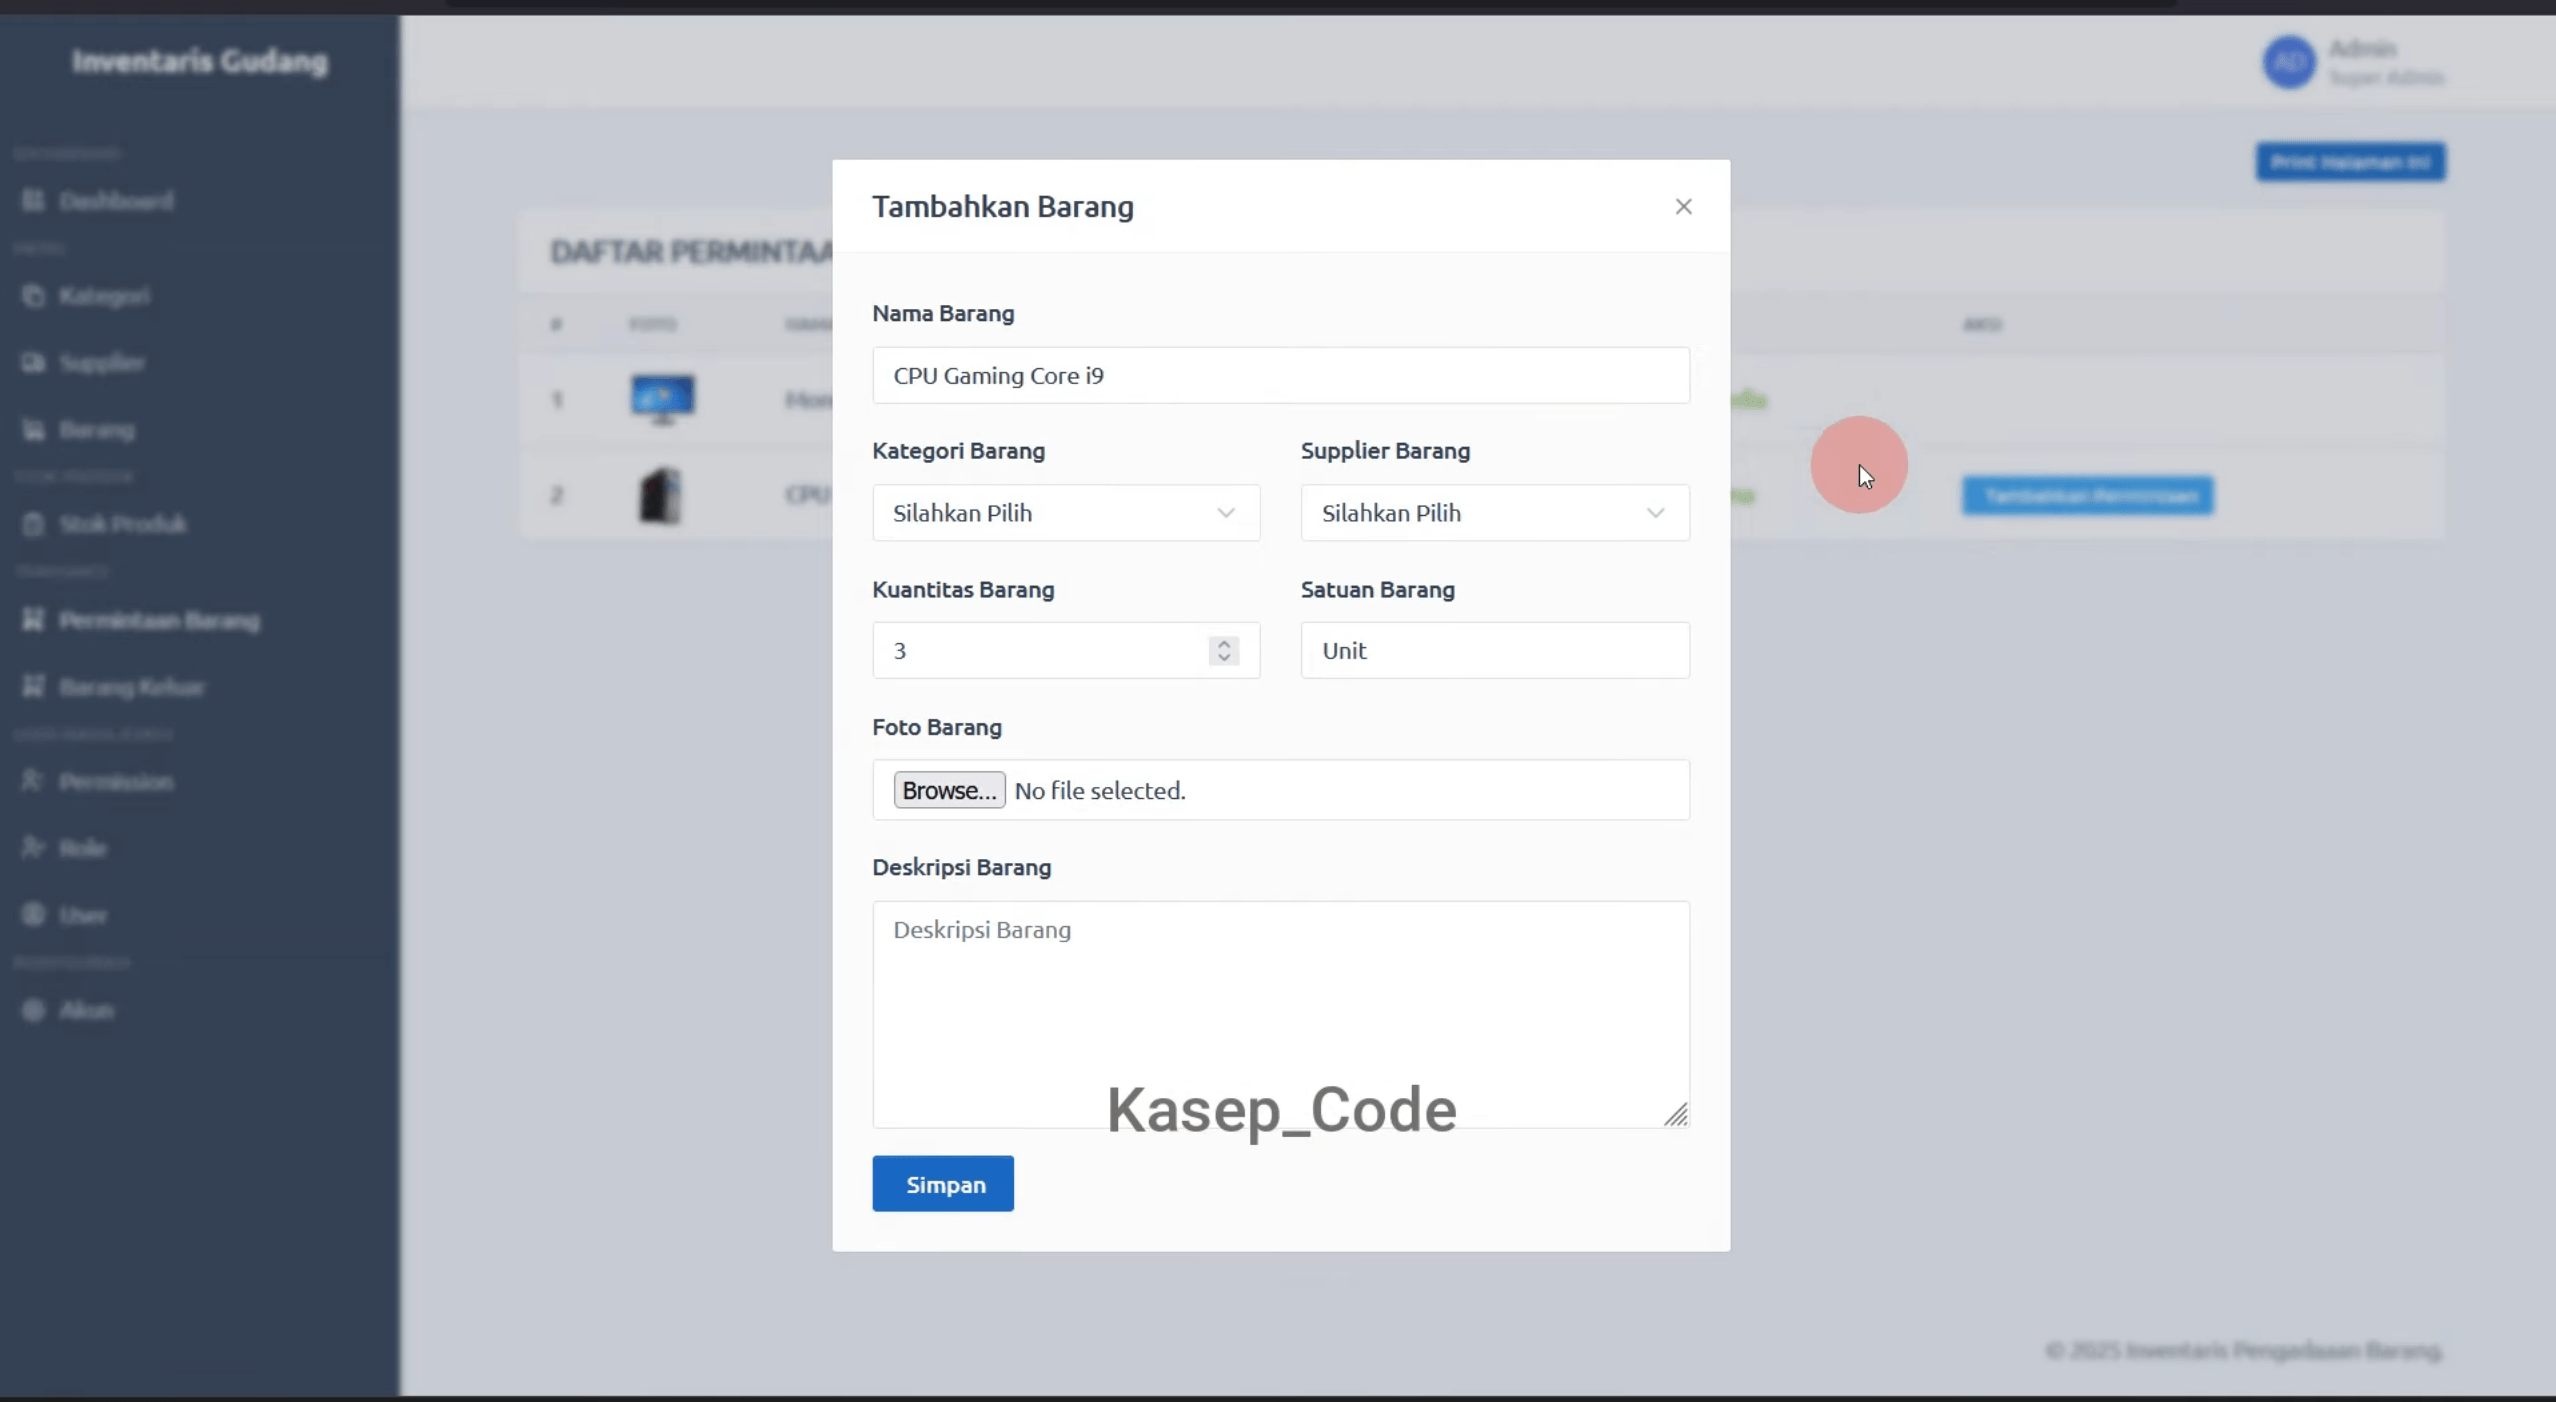2556x1402 pixels.
Task: Click the Nama Barang input field
Action: point(1280,375)
